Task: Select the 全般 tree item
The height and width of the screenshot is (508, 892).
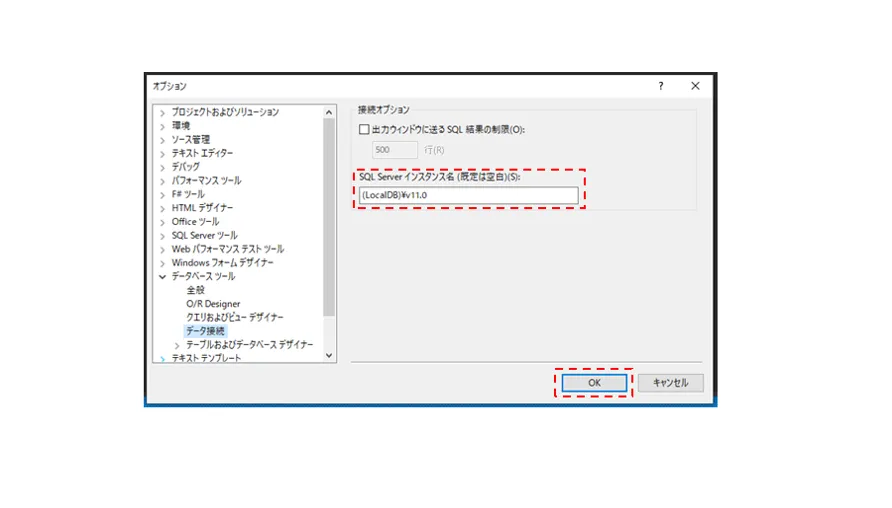Action: (195, 290)
